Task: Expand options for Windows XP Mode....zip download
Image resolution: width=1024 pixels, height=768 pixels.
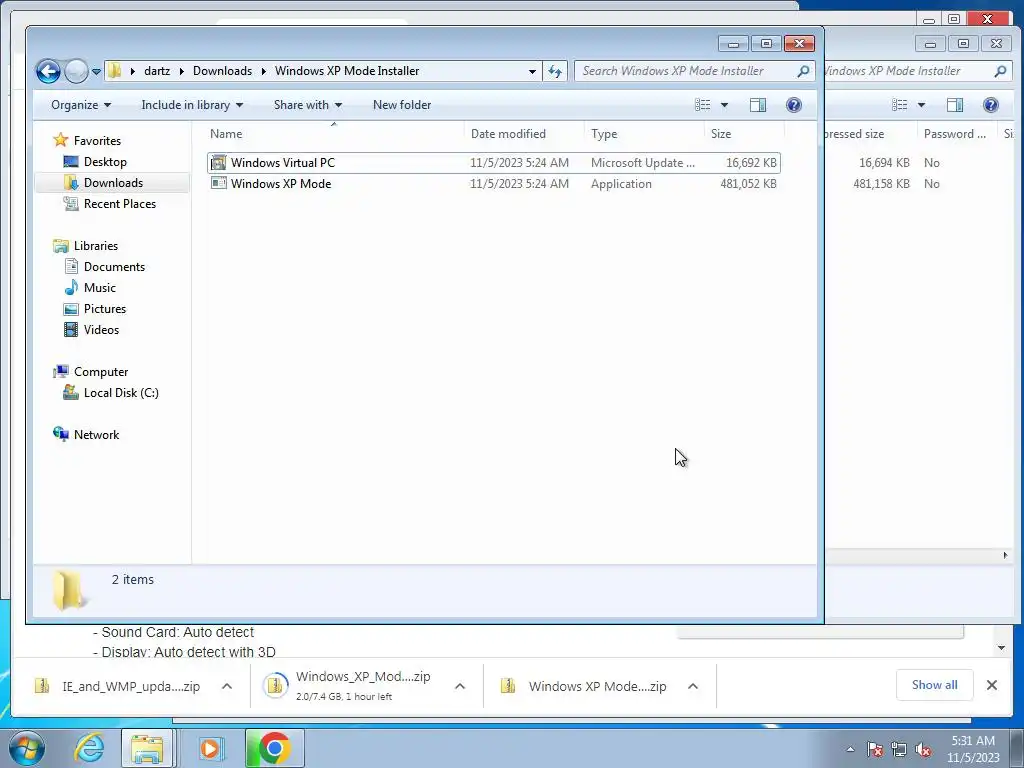Action: [x=693, y=686]
